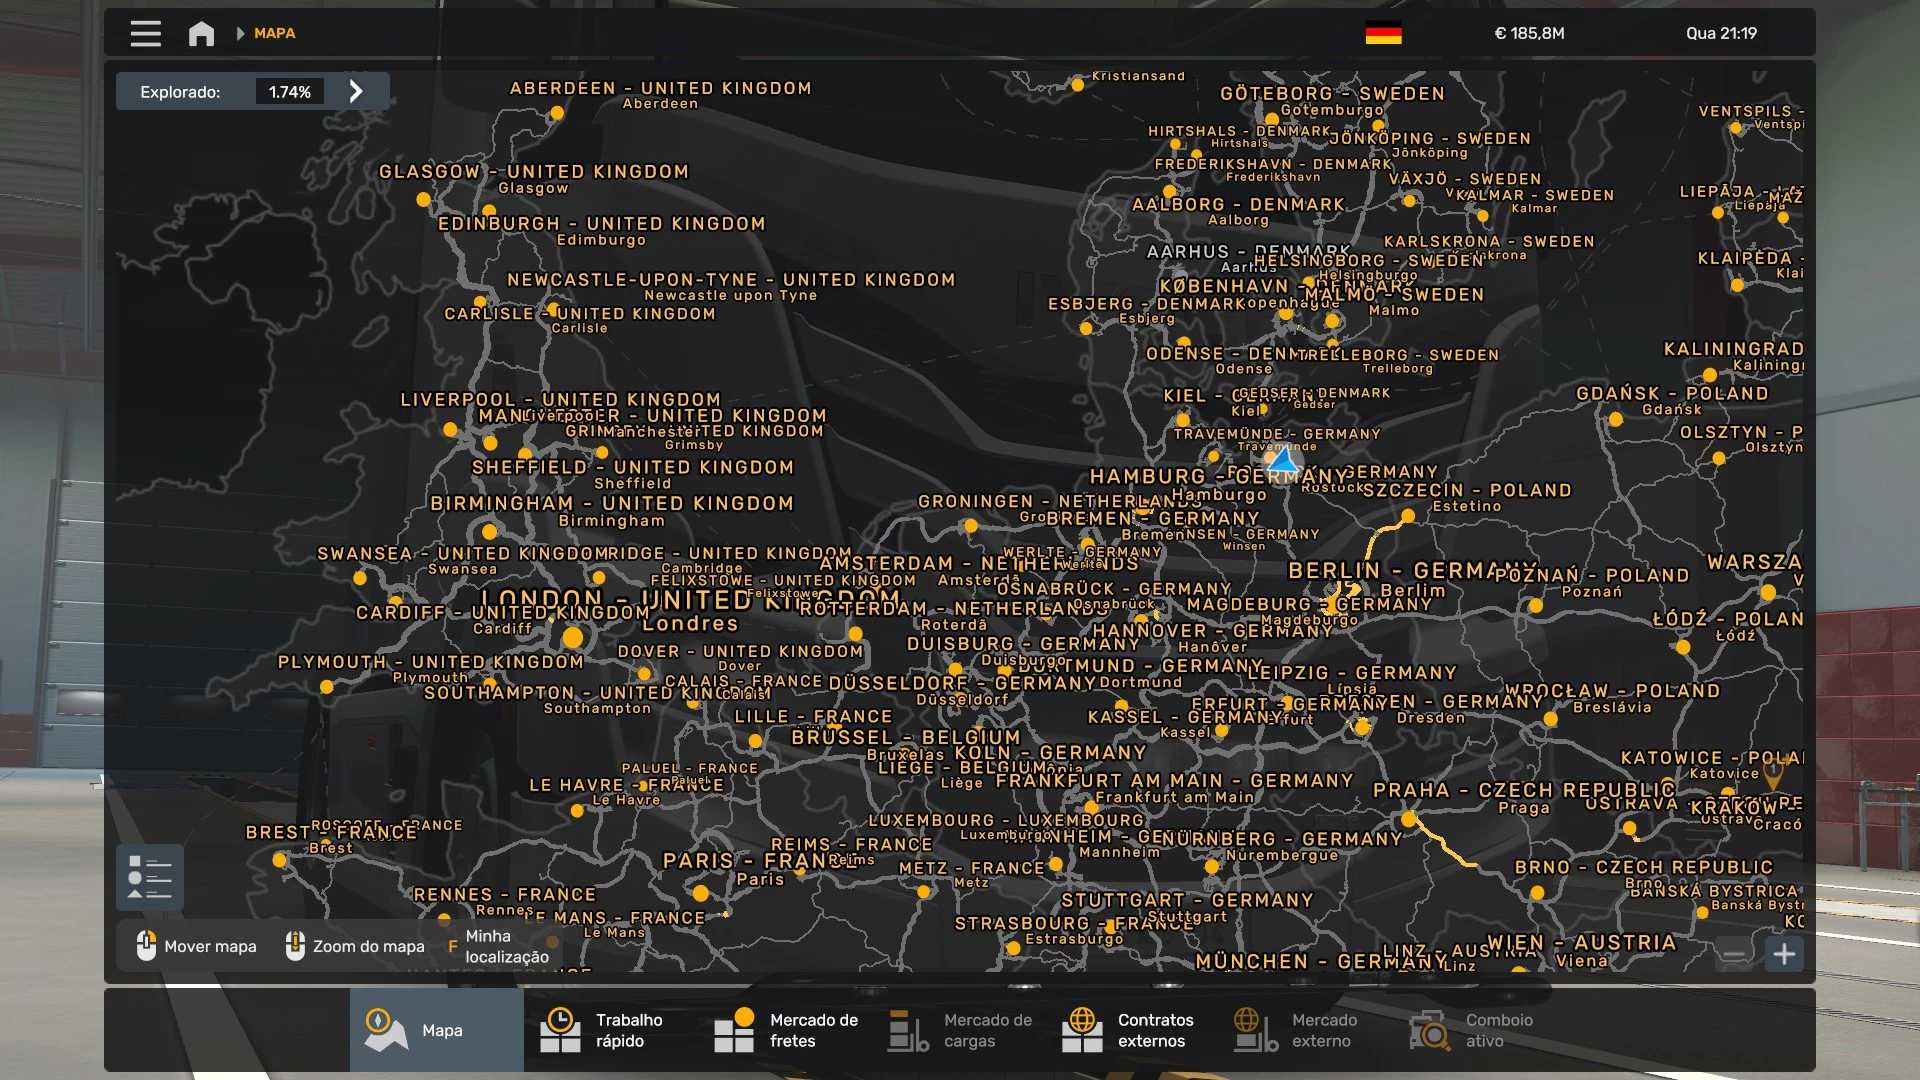Click the London city marker dot
Viewport: 1920px width, 1080px height.
coord(573,637)
